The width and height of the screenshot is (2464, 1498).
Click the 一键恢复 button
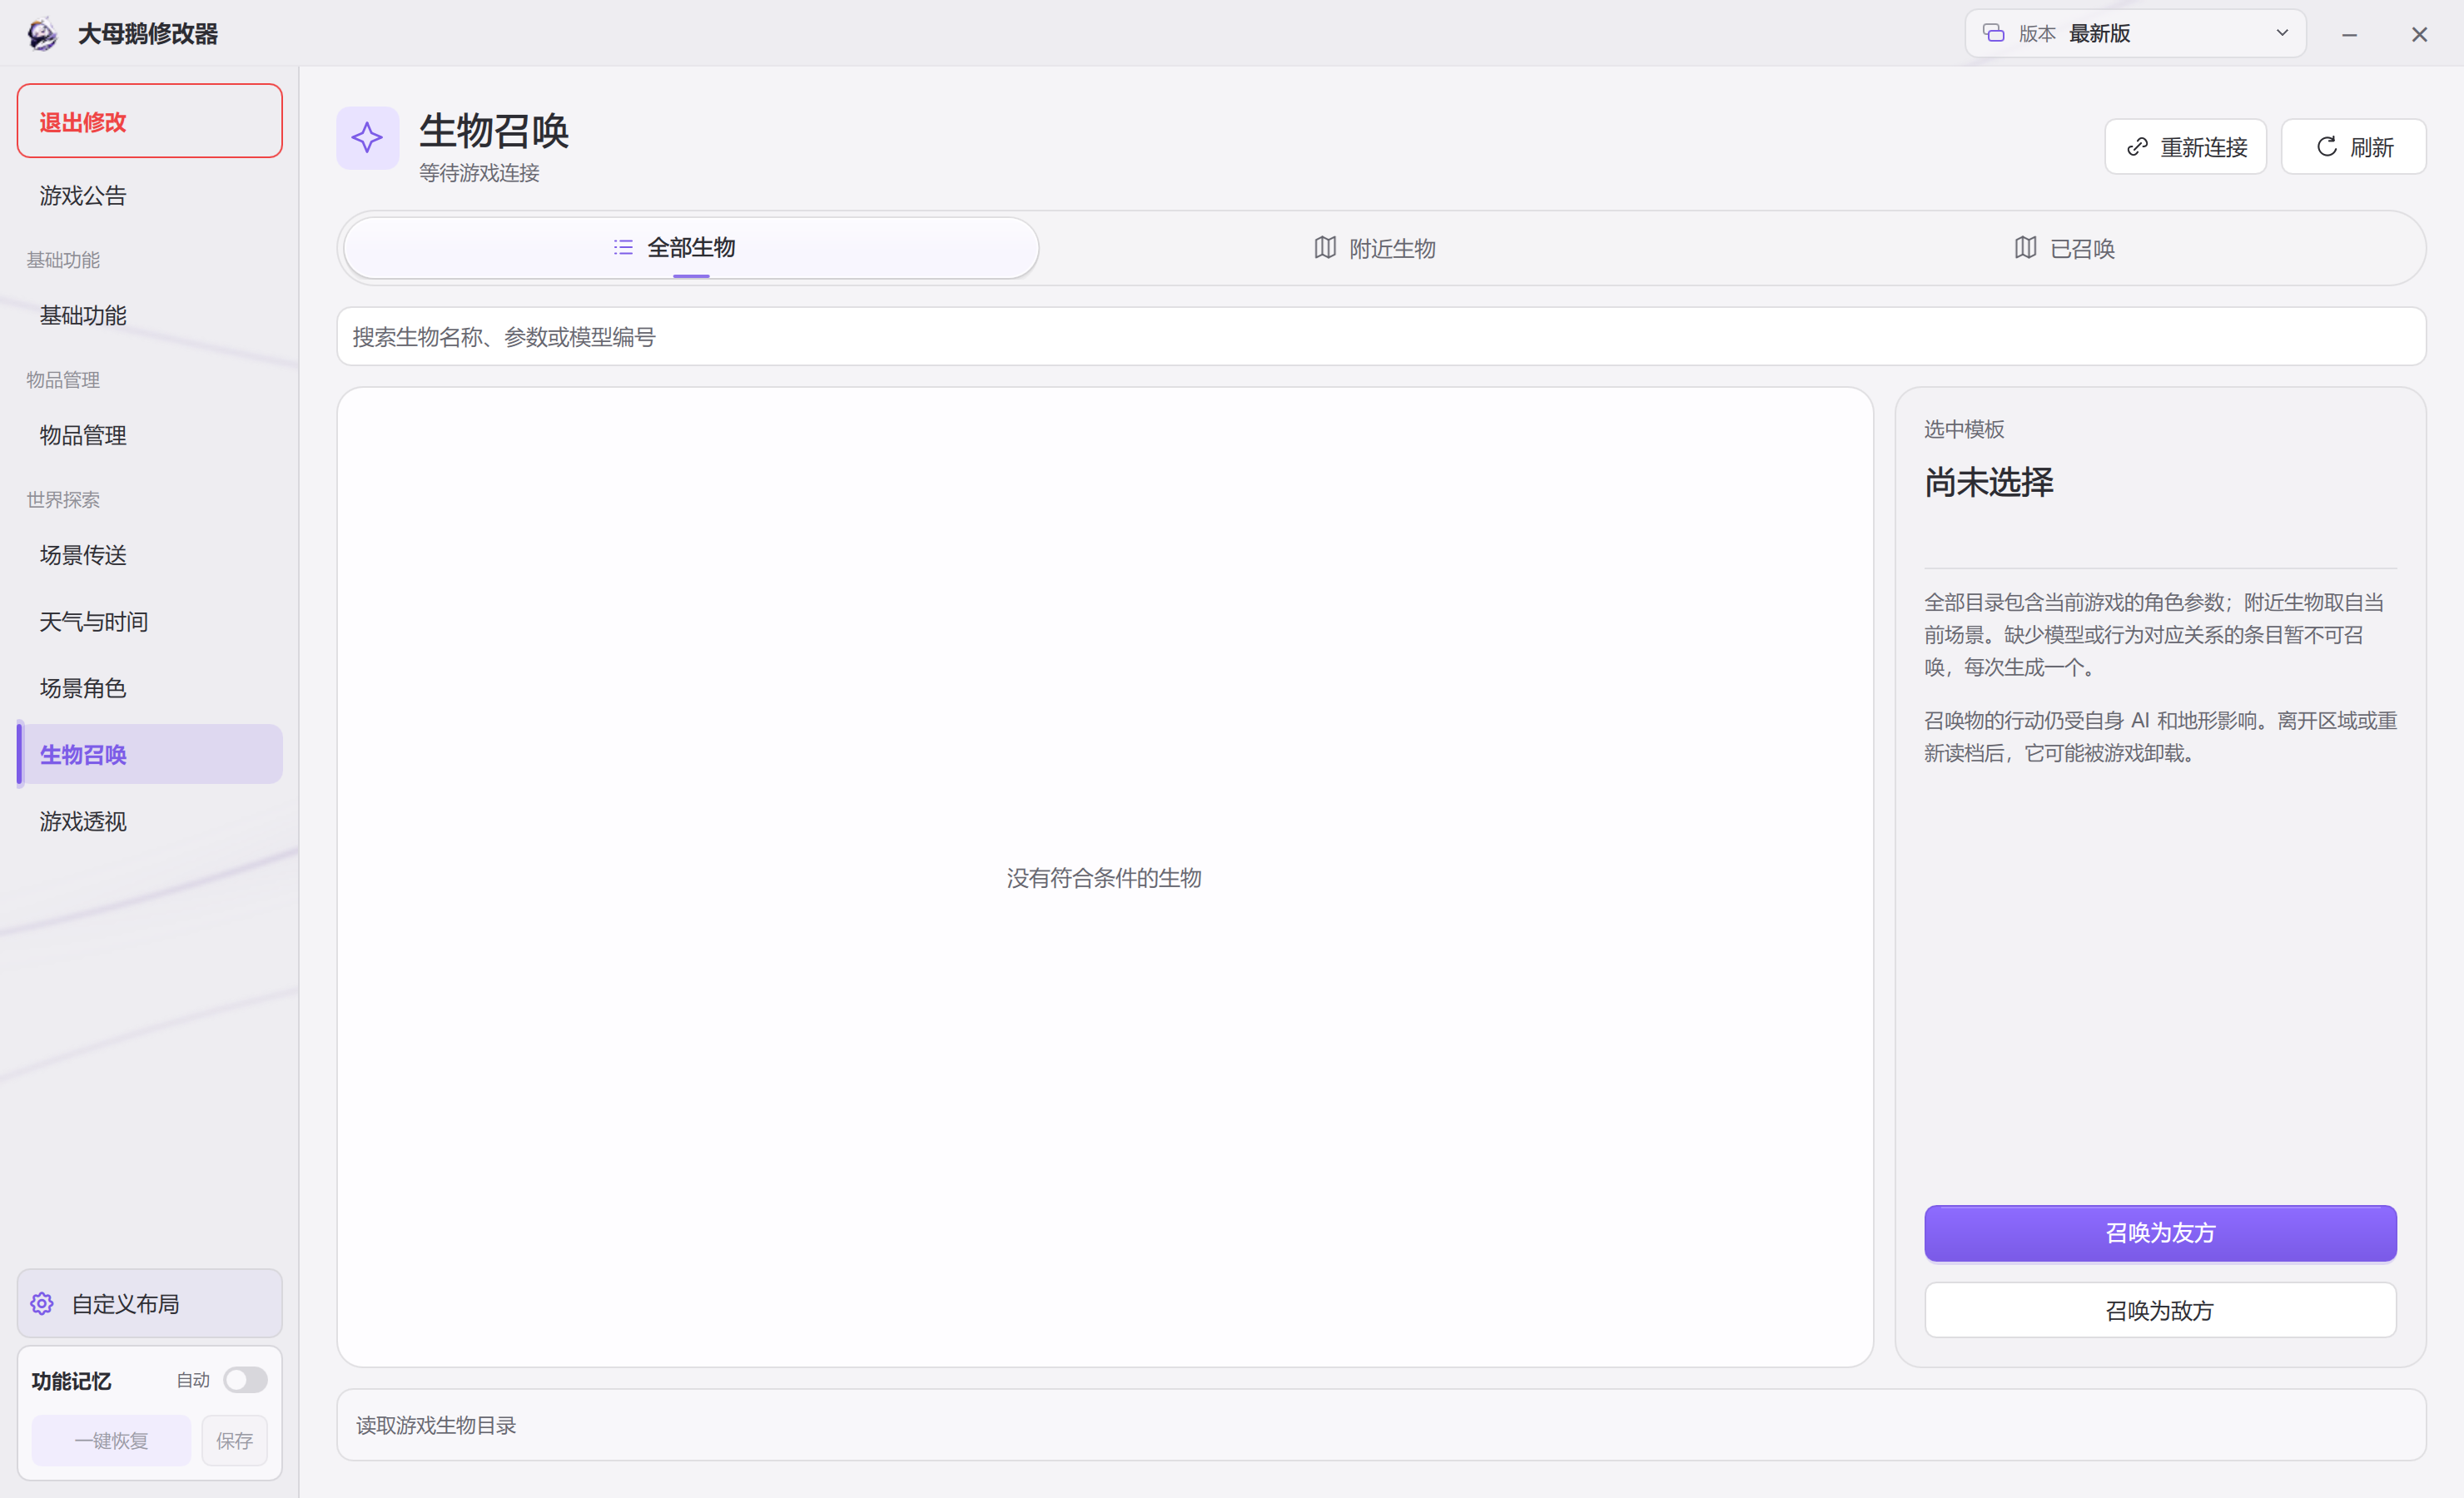pos(111,1440)
